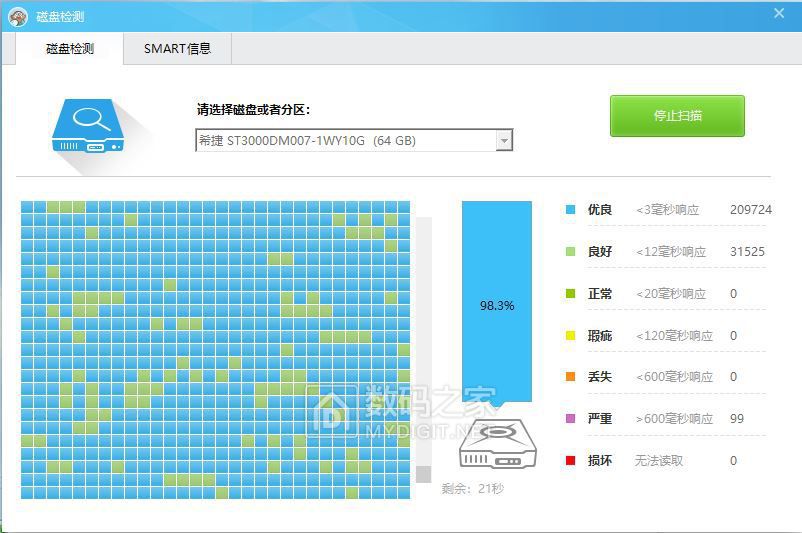Click the blue disk magnifier icon
The width and height of the screenshot is (802, 533).
(x=88, y=126)
